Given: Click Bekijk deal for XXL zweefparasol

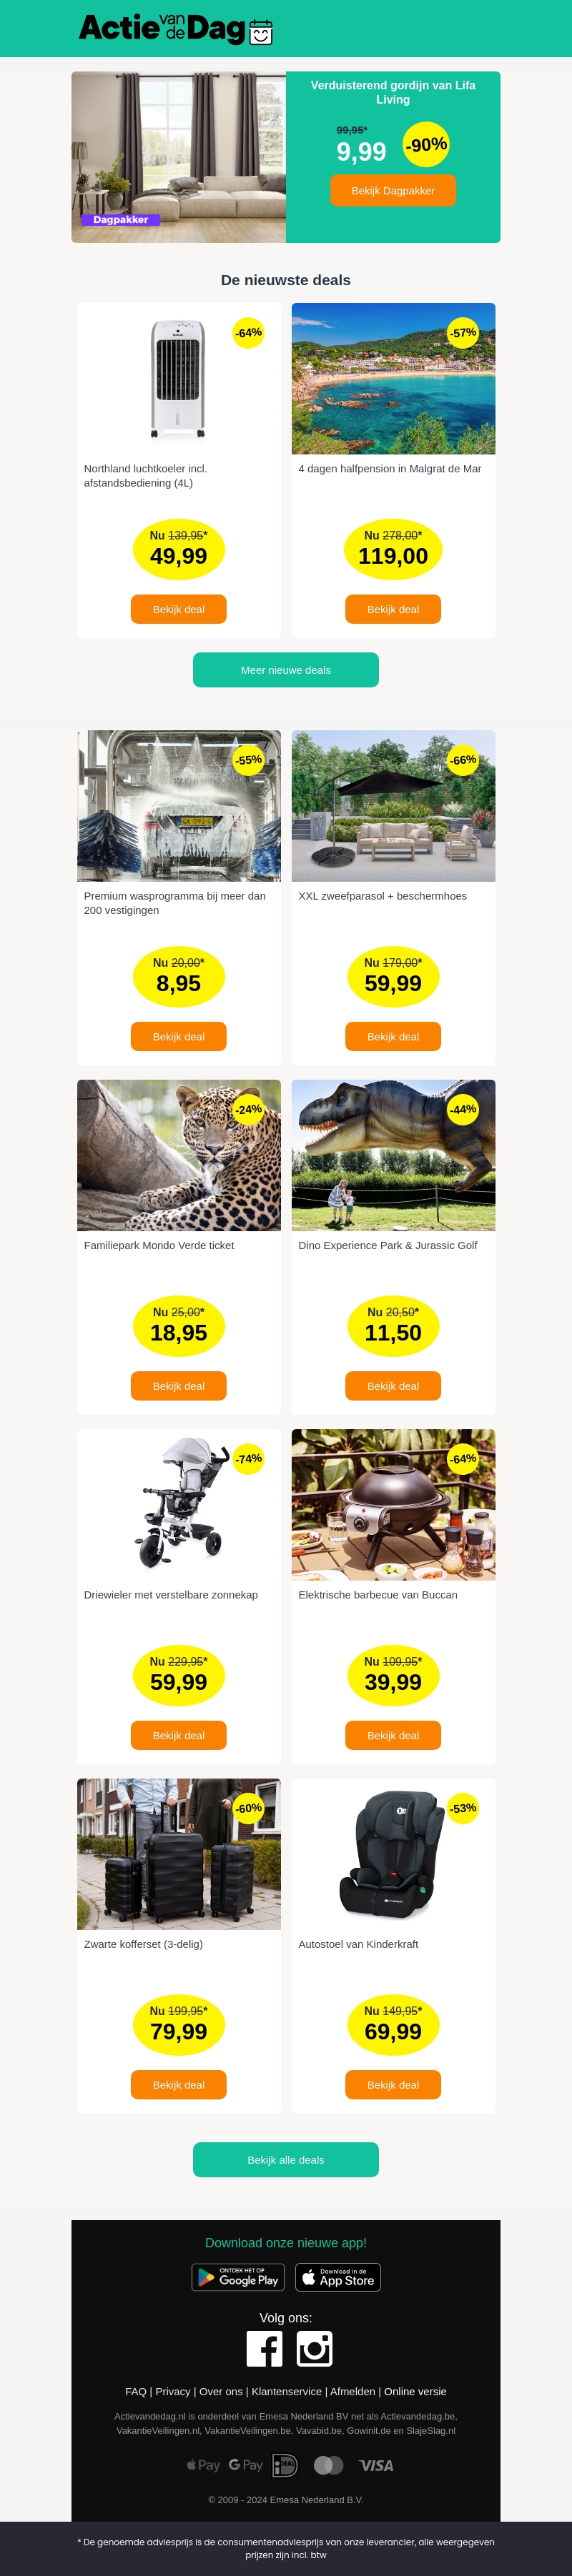Looking at the screenshot, I should (393, 1037).
